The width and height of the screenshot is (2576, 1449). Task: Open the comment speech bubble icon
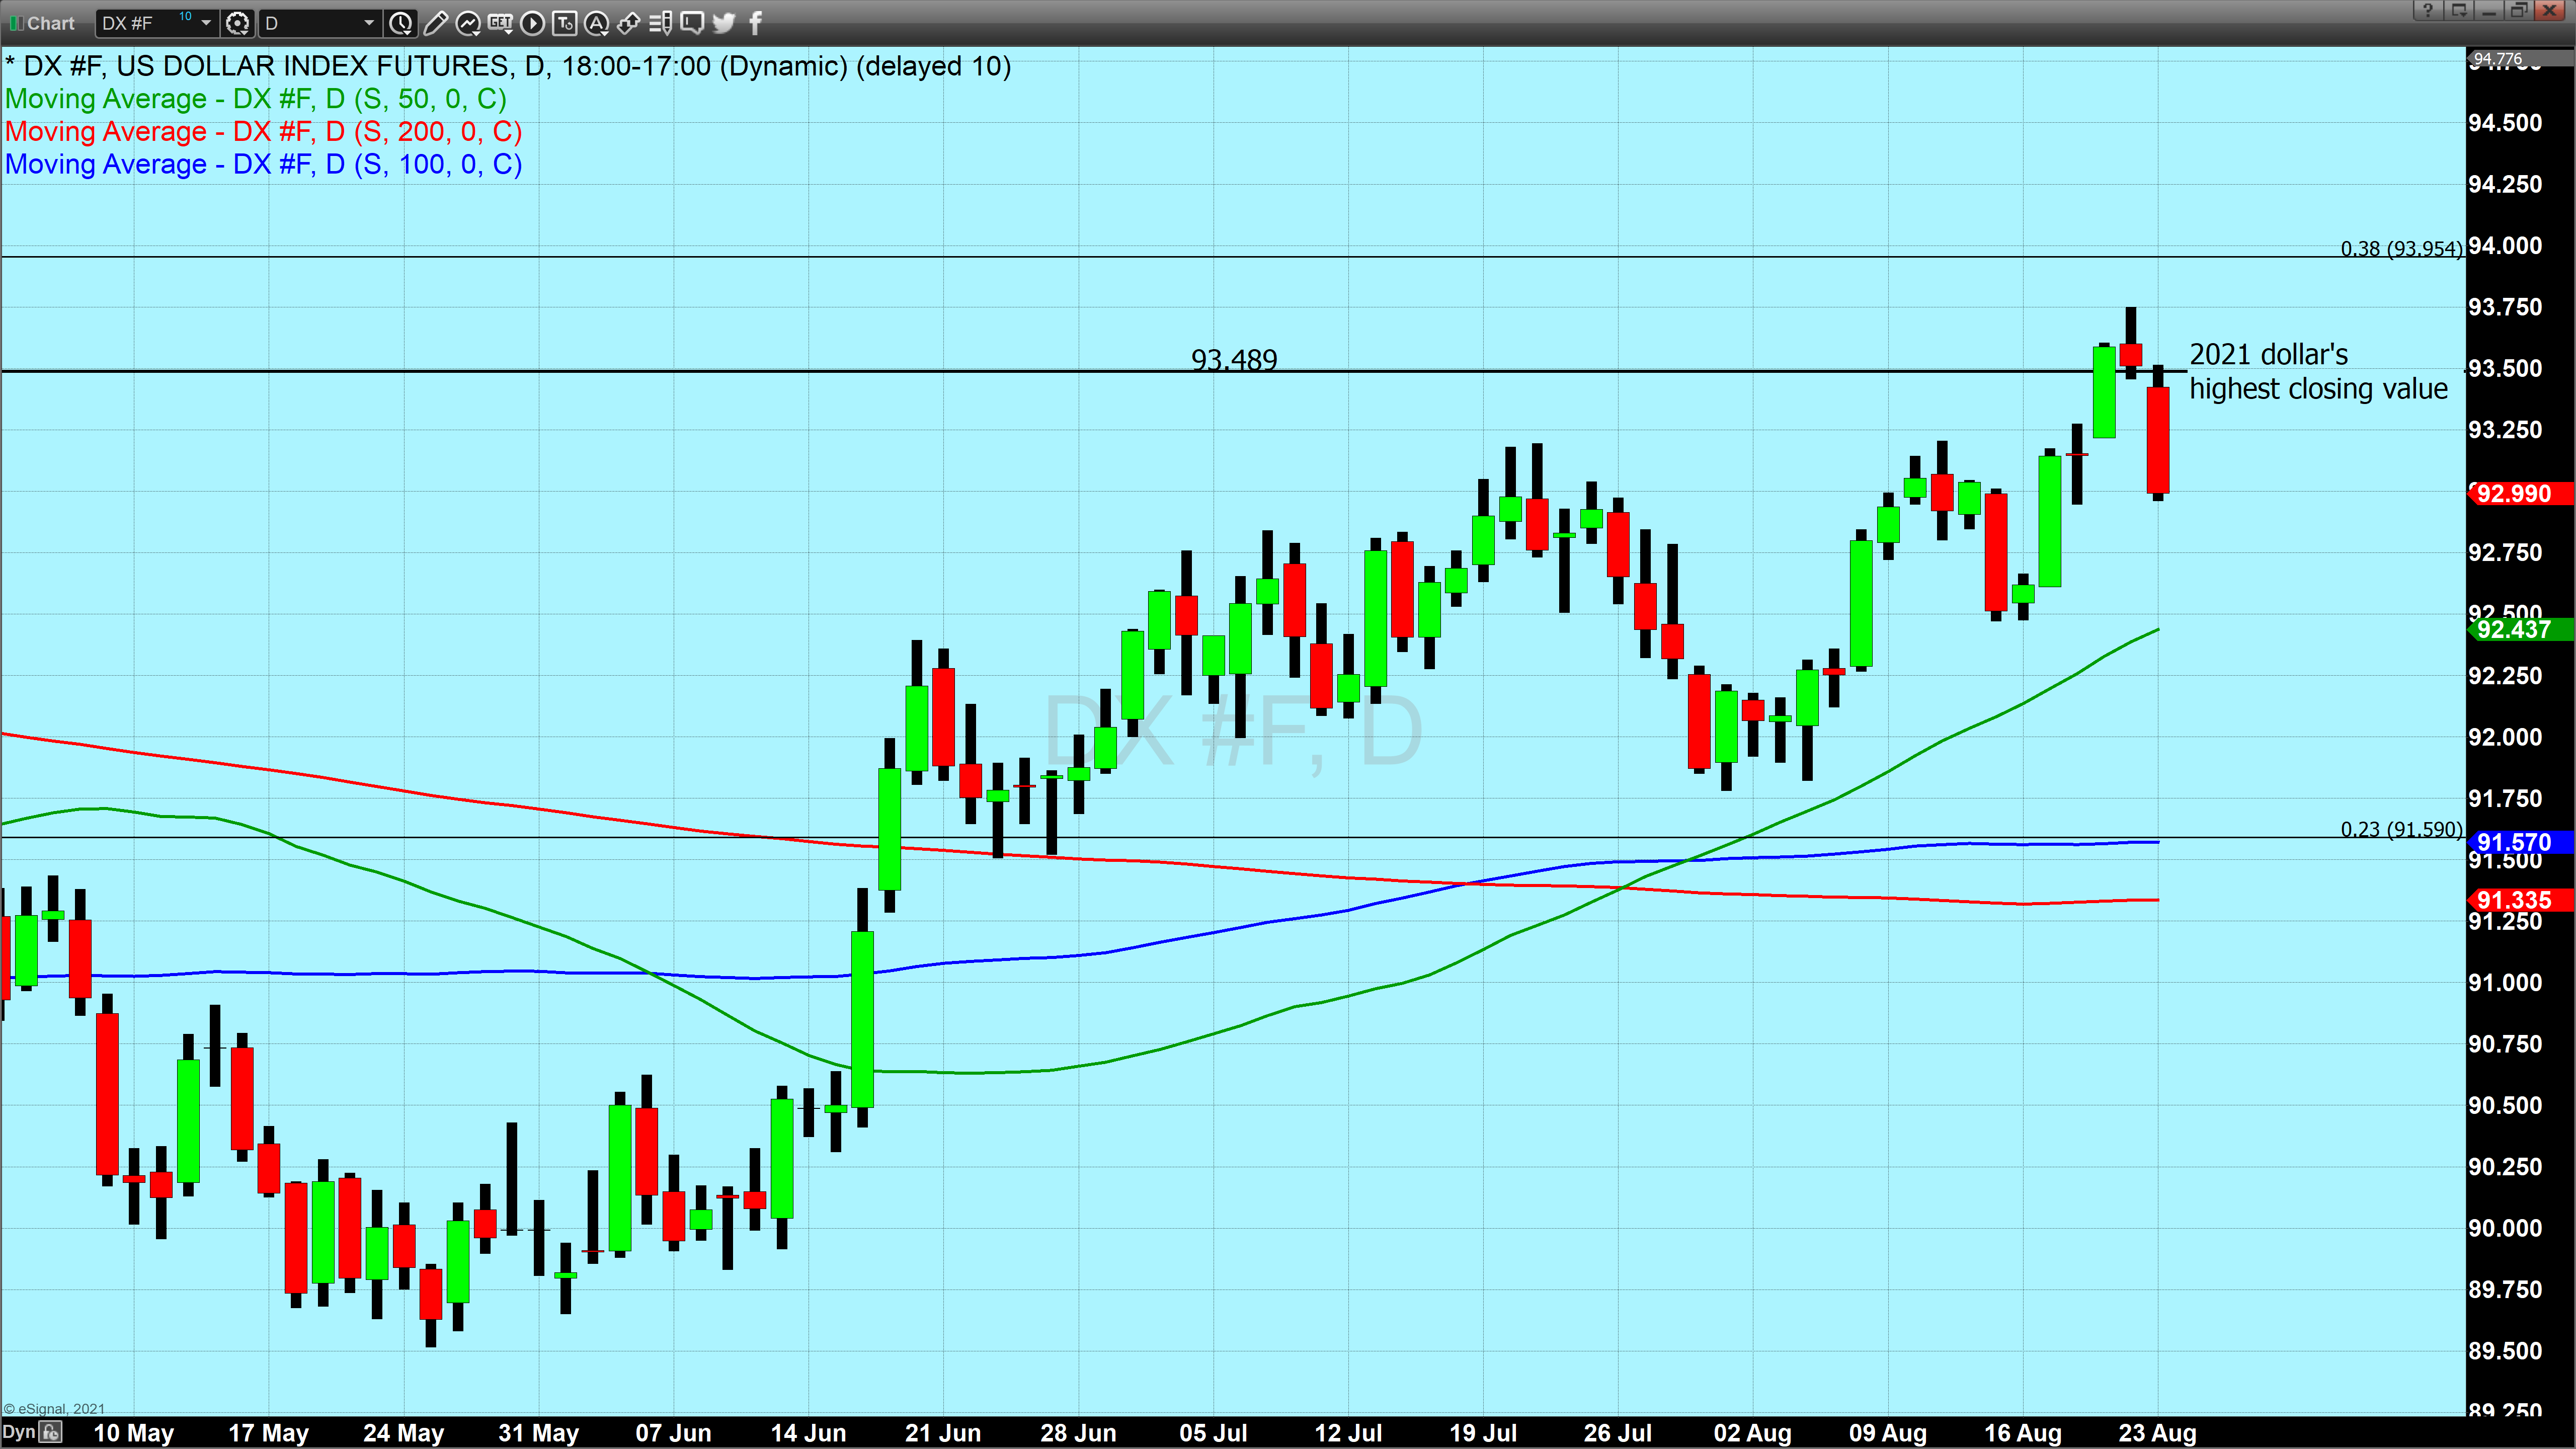click(692, 22)
